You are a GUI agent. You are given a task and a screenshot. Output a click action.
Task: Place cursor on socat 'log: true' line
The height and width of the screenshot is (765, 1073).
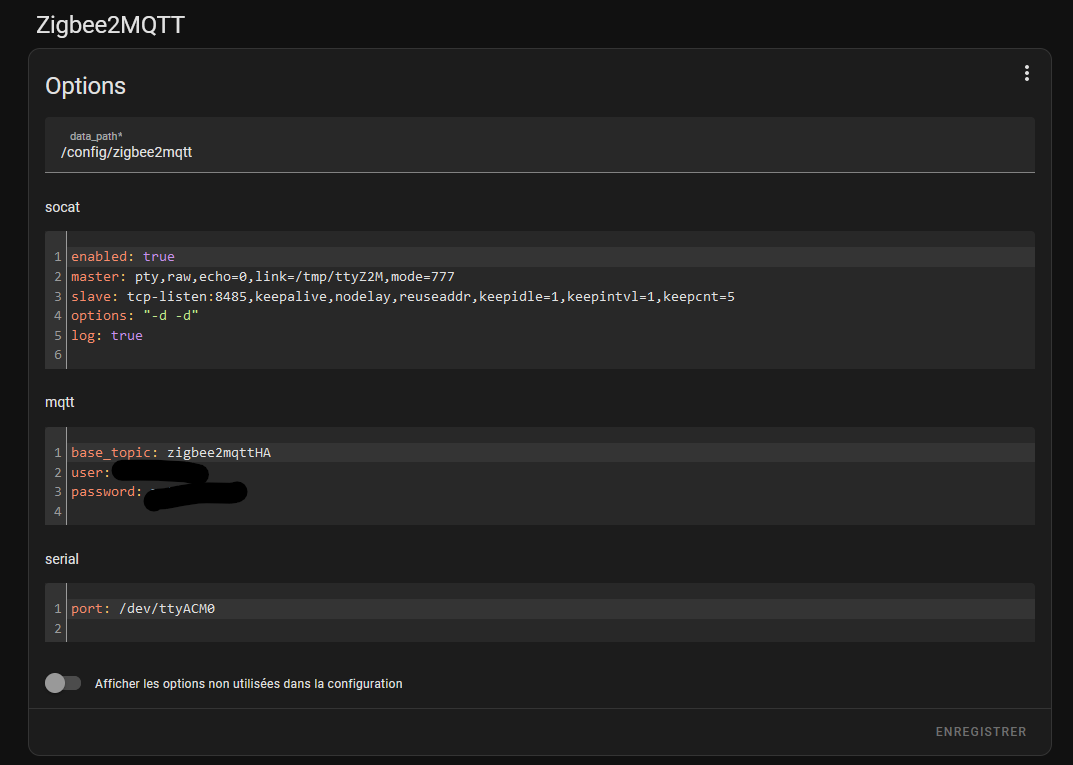[x=107, y=336]
